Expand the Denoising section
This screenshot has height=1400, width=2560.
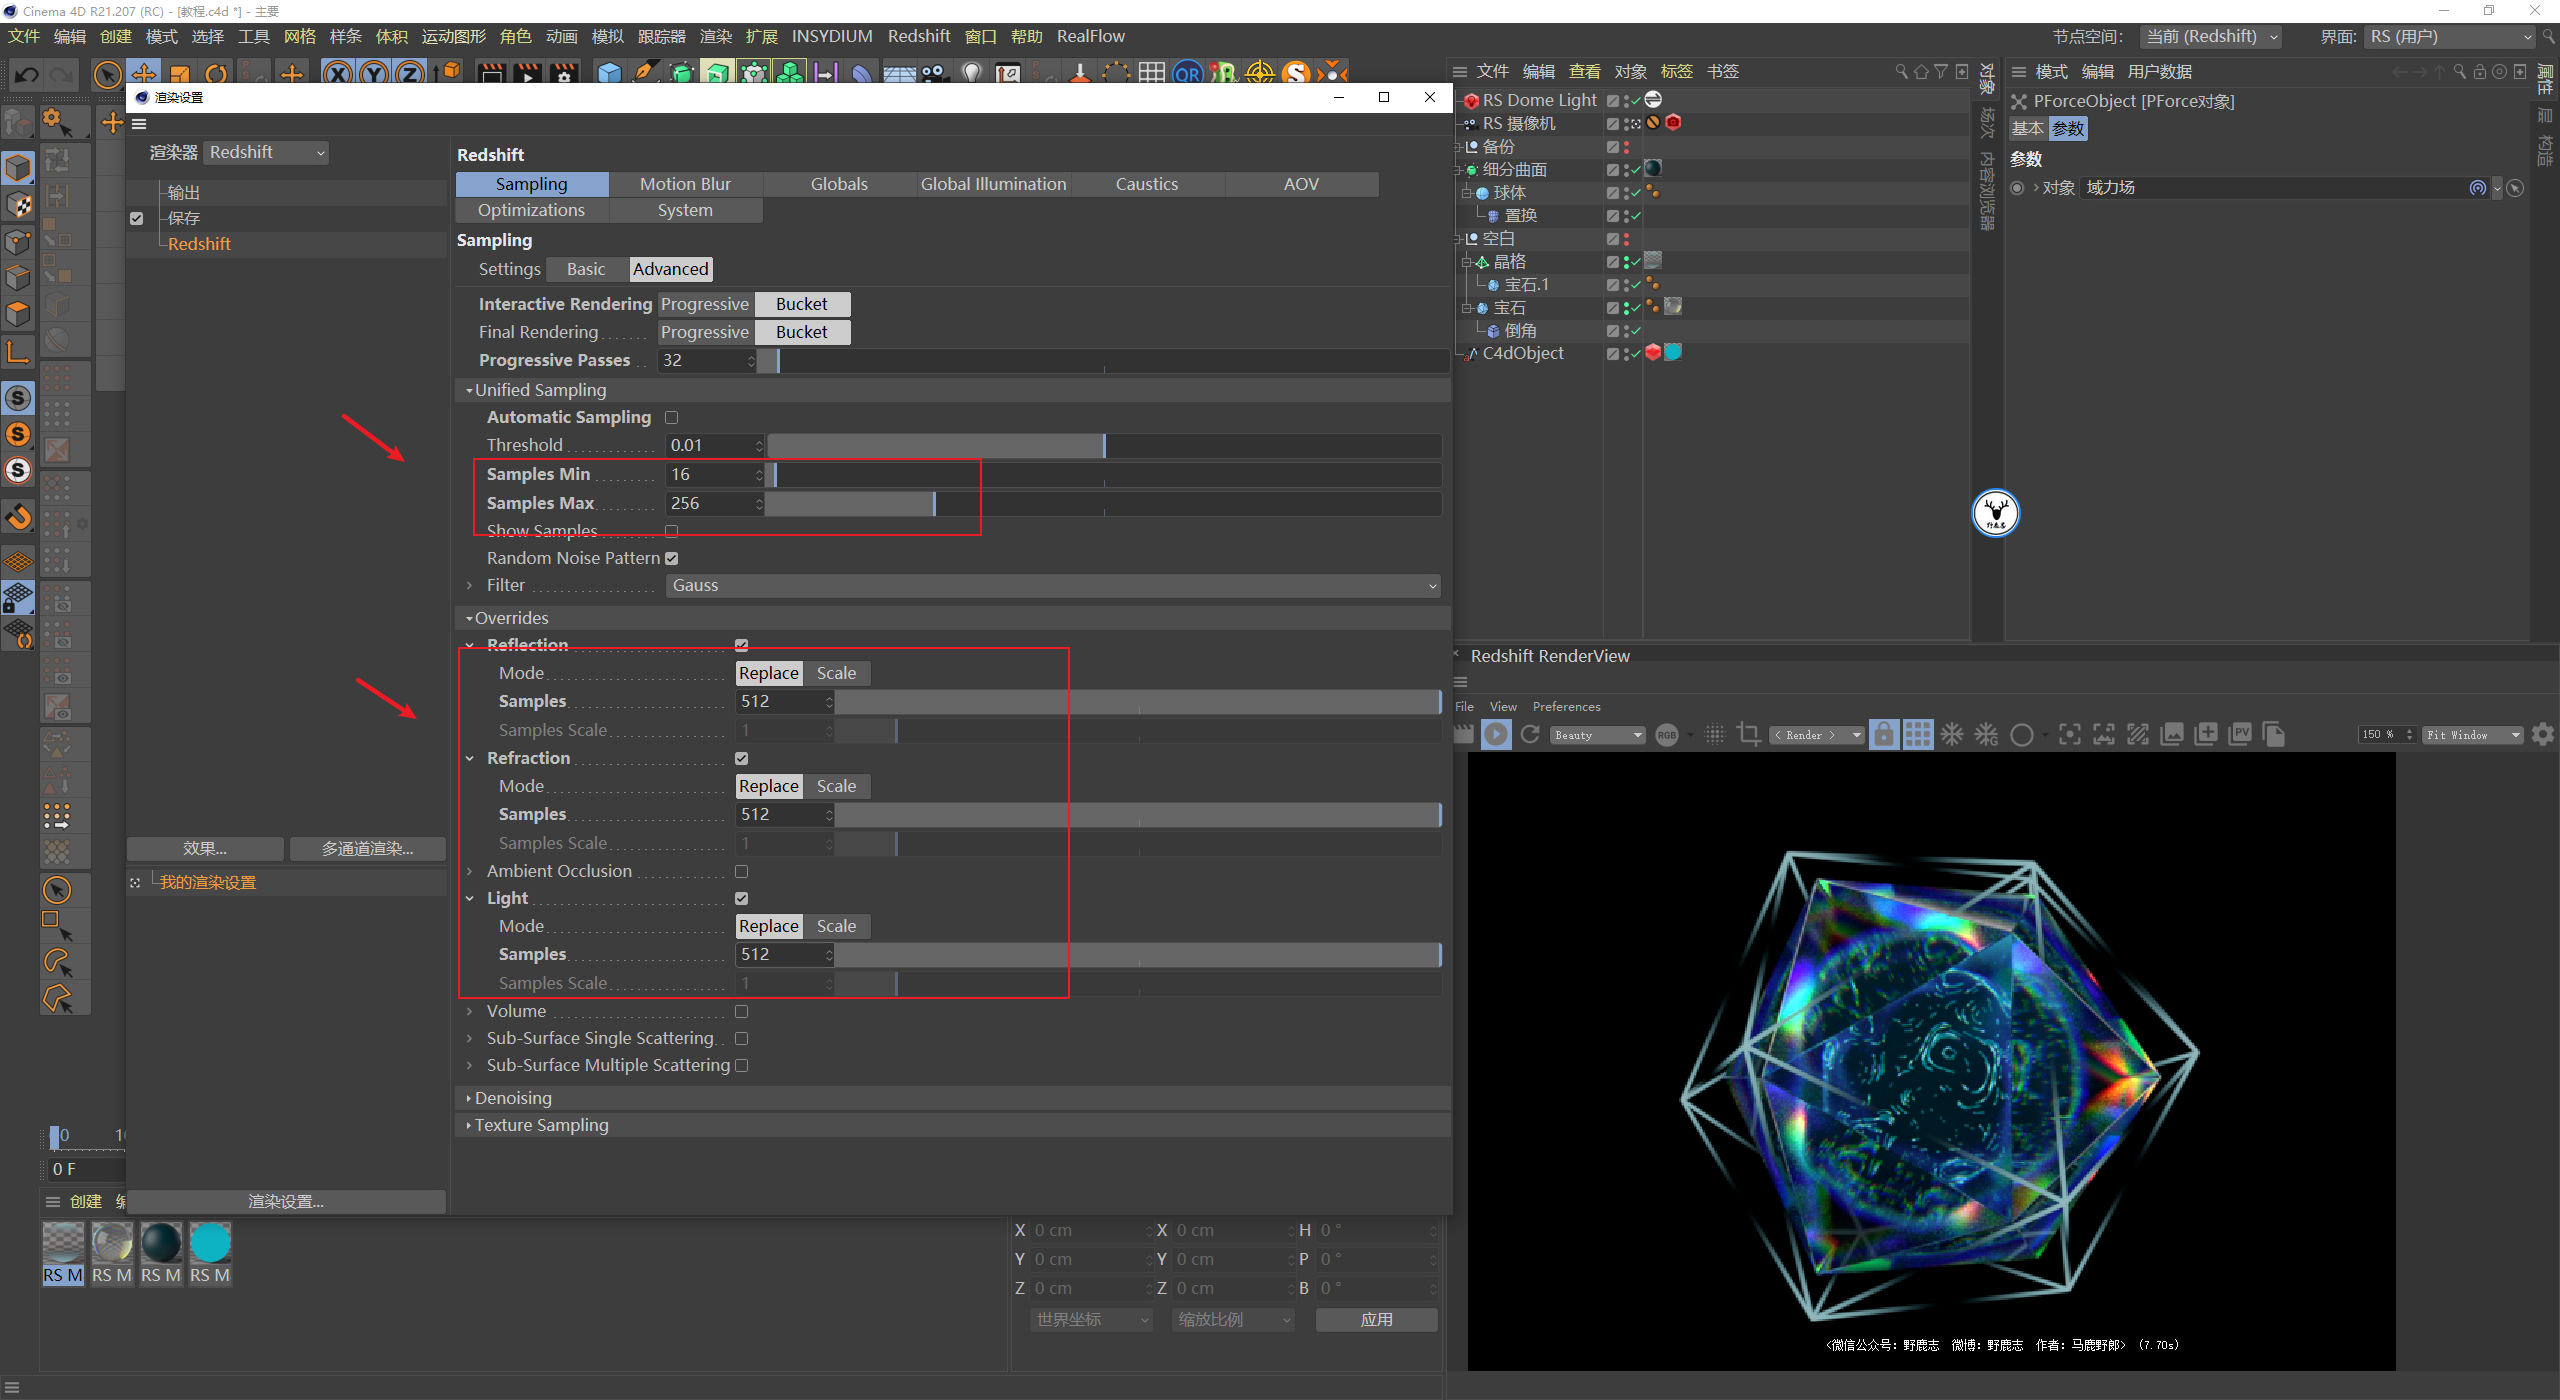point(513,1098)
